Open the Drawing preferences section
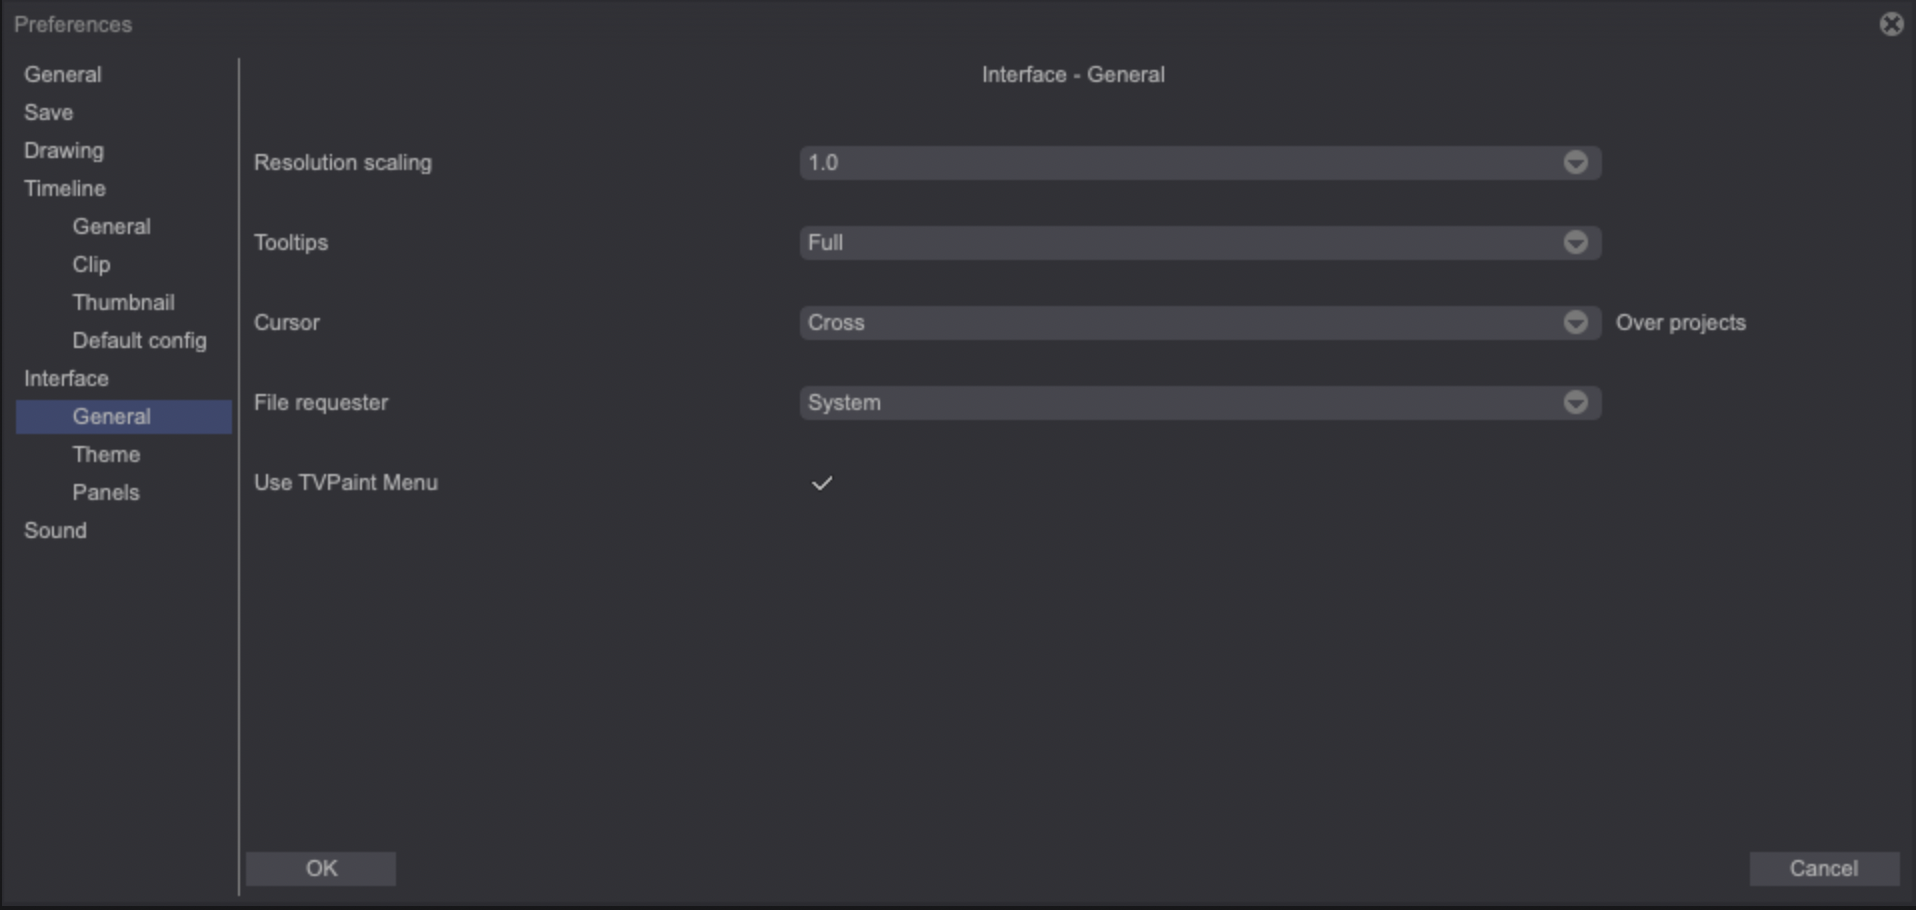This screenshot has height=910, width=1916. click(63, 150)
